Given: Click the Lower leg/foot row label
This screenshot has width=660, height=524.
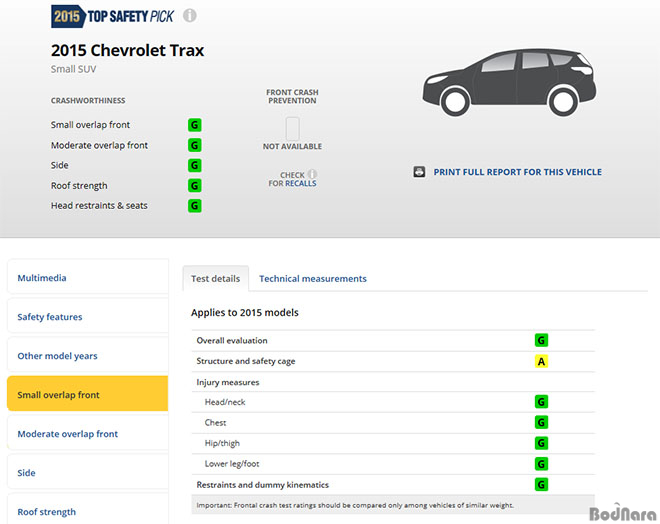Looking at the screenshot, I should [x=232, y=464].
